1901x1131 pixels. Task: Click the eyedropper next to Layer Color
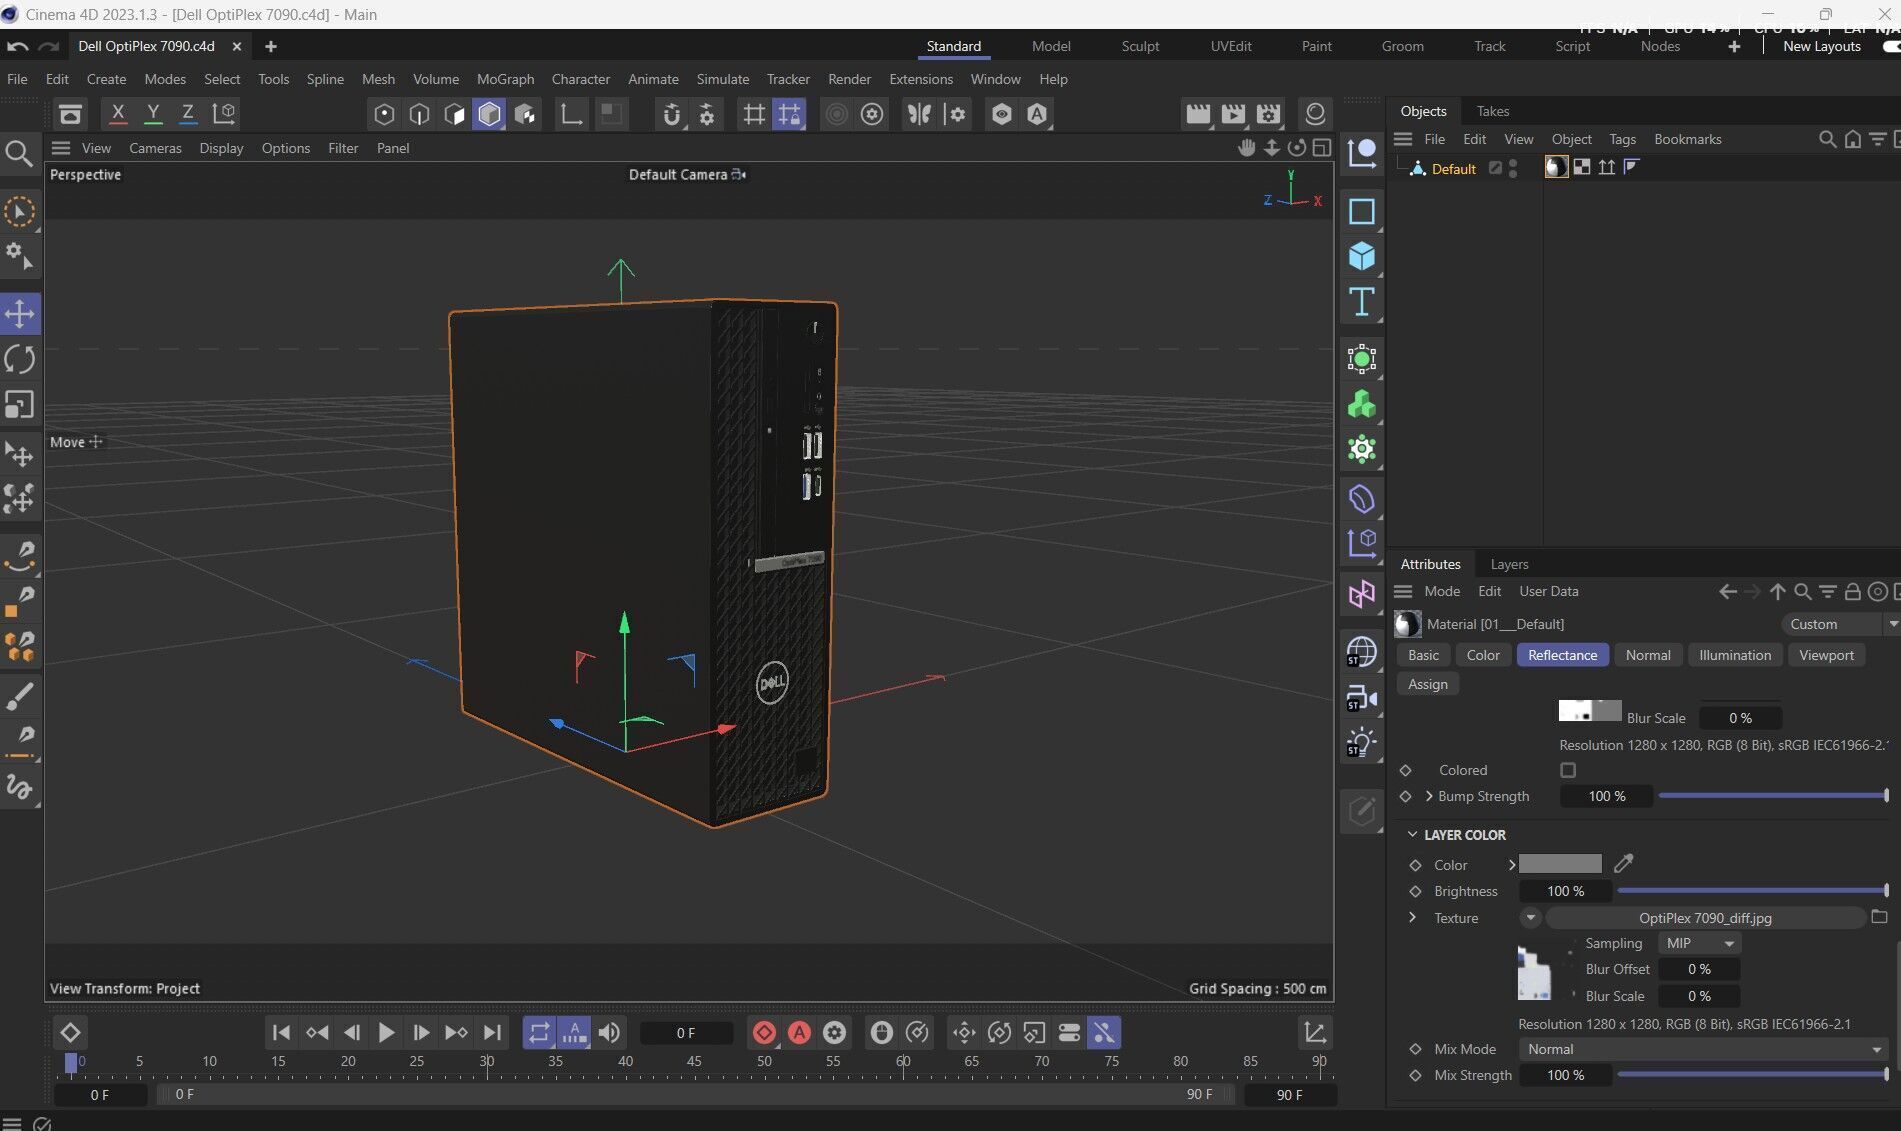(1623, 864)
